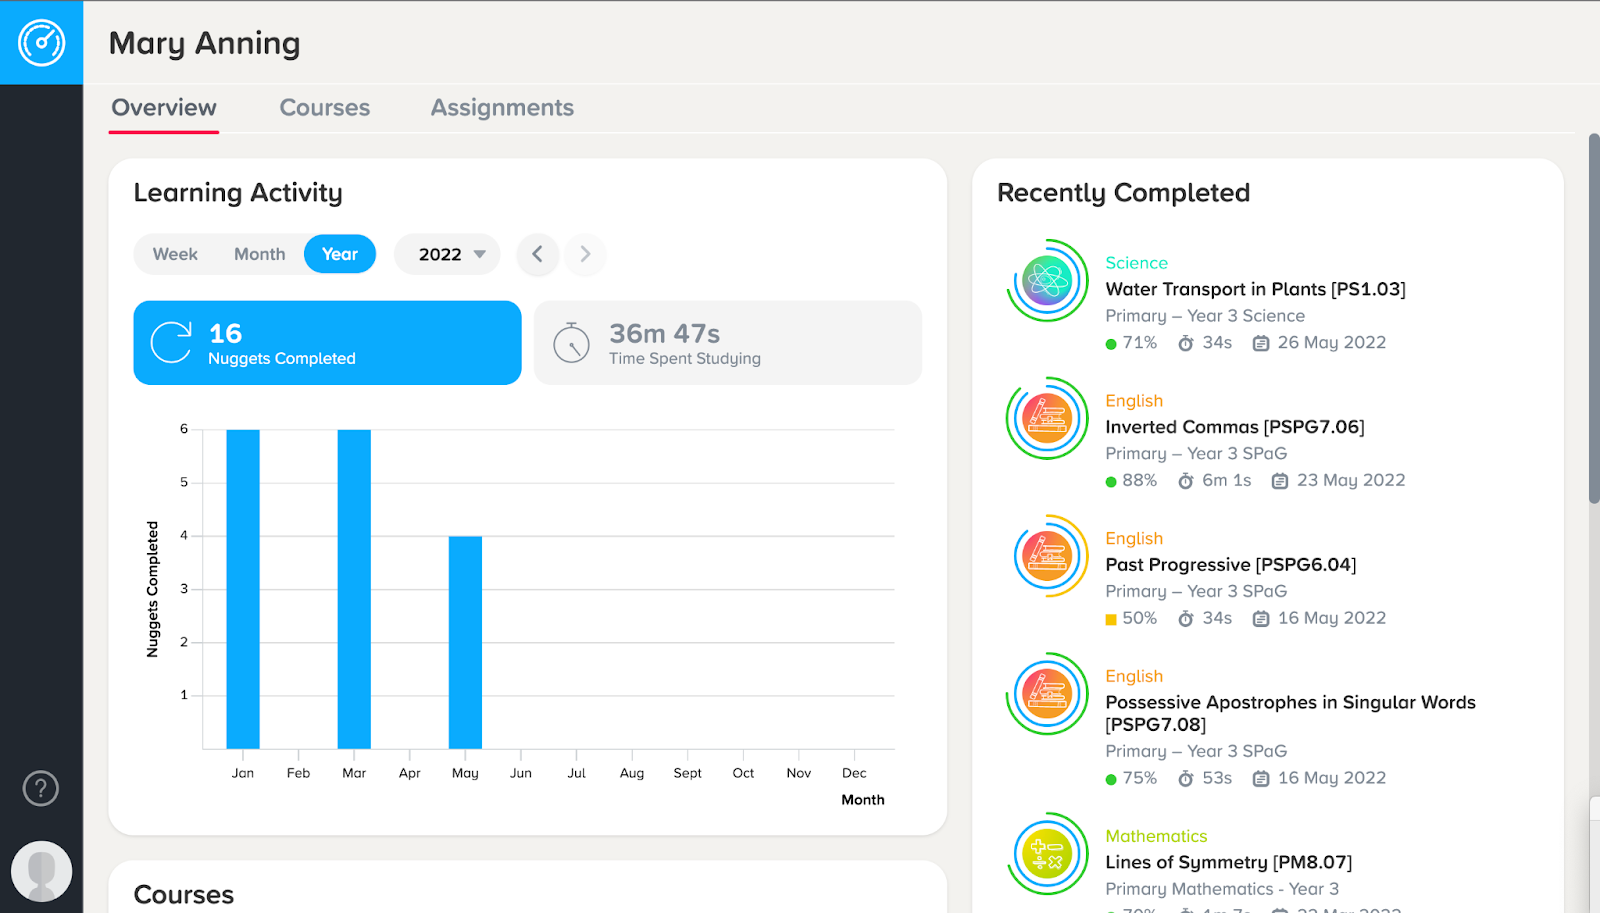This screenshot has height=913, width=1600.
Task: Switch activity view to Month
Action: point(259,254)
